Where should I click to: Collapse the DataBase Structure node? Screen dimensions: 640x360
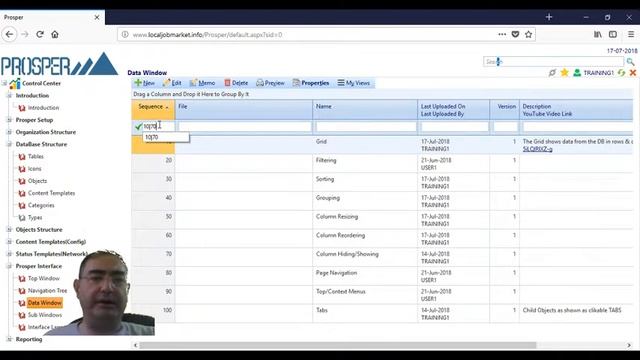pyautogui.click(x=9, y=144)
